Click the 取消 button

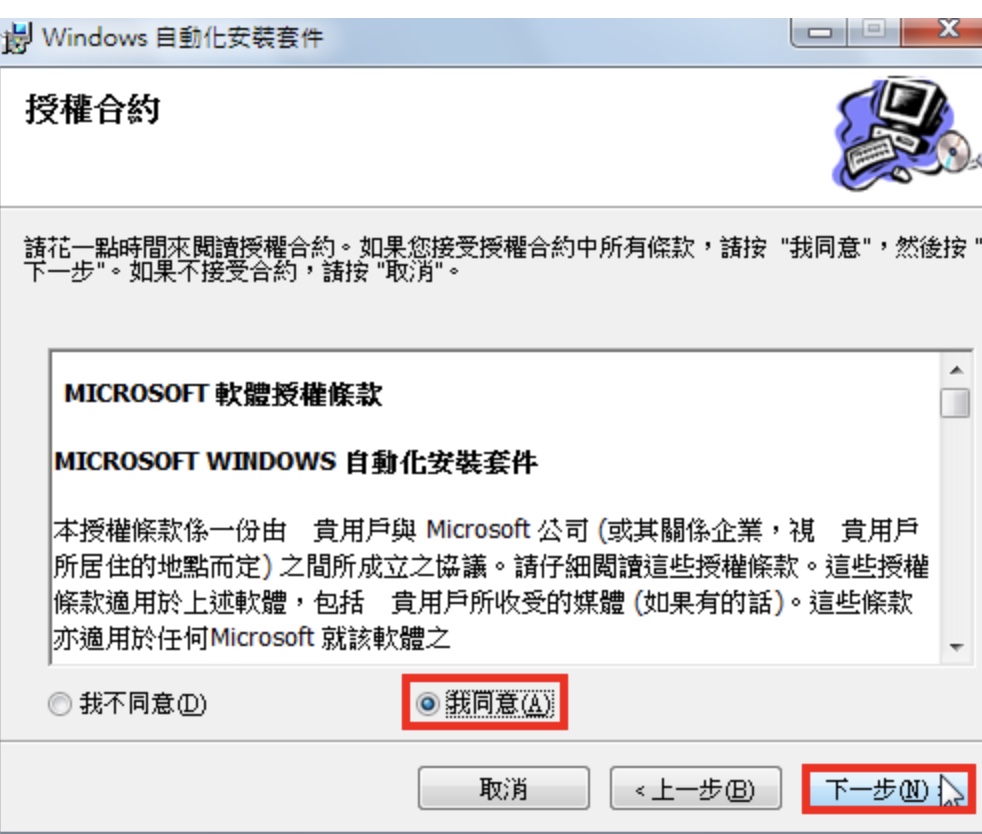(x=504, y=788)
